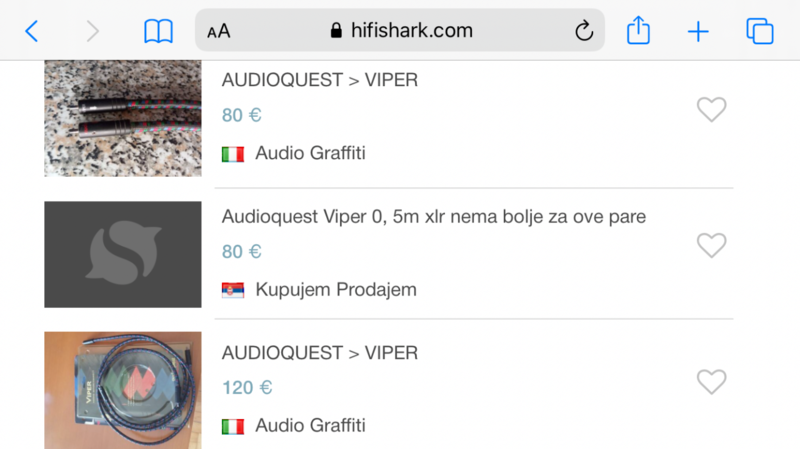800x449 pixels.
Task: Open the 120 € AUDIOQUEST > VIPER listing title
Action: (320, 353)
